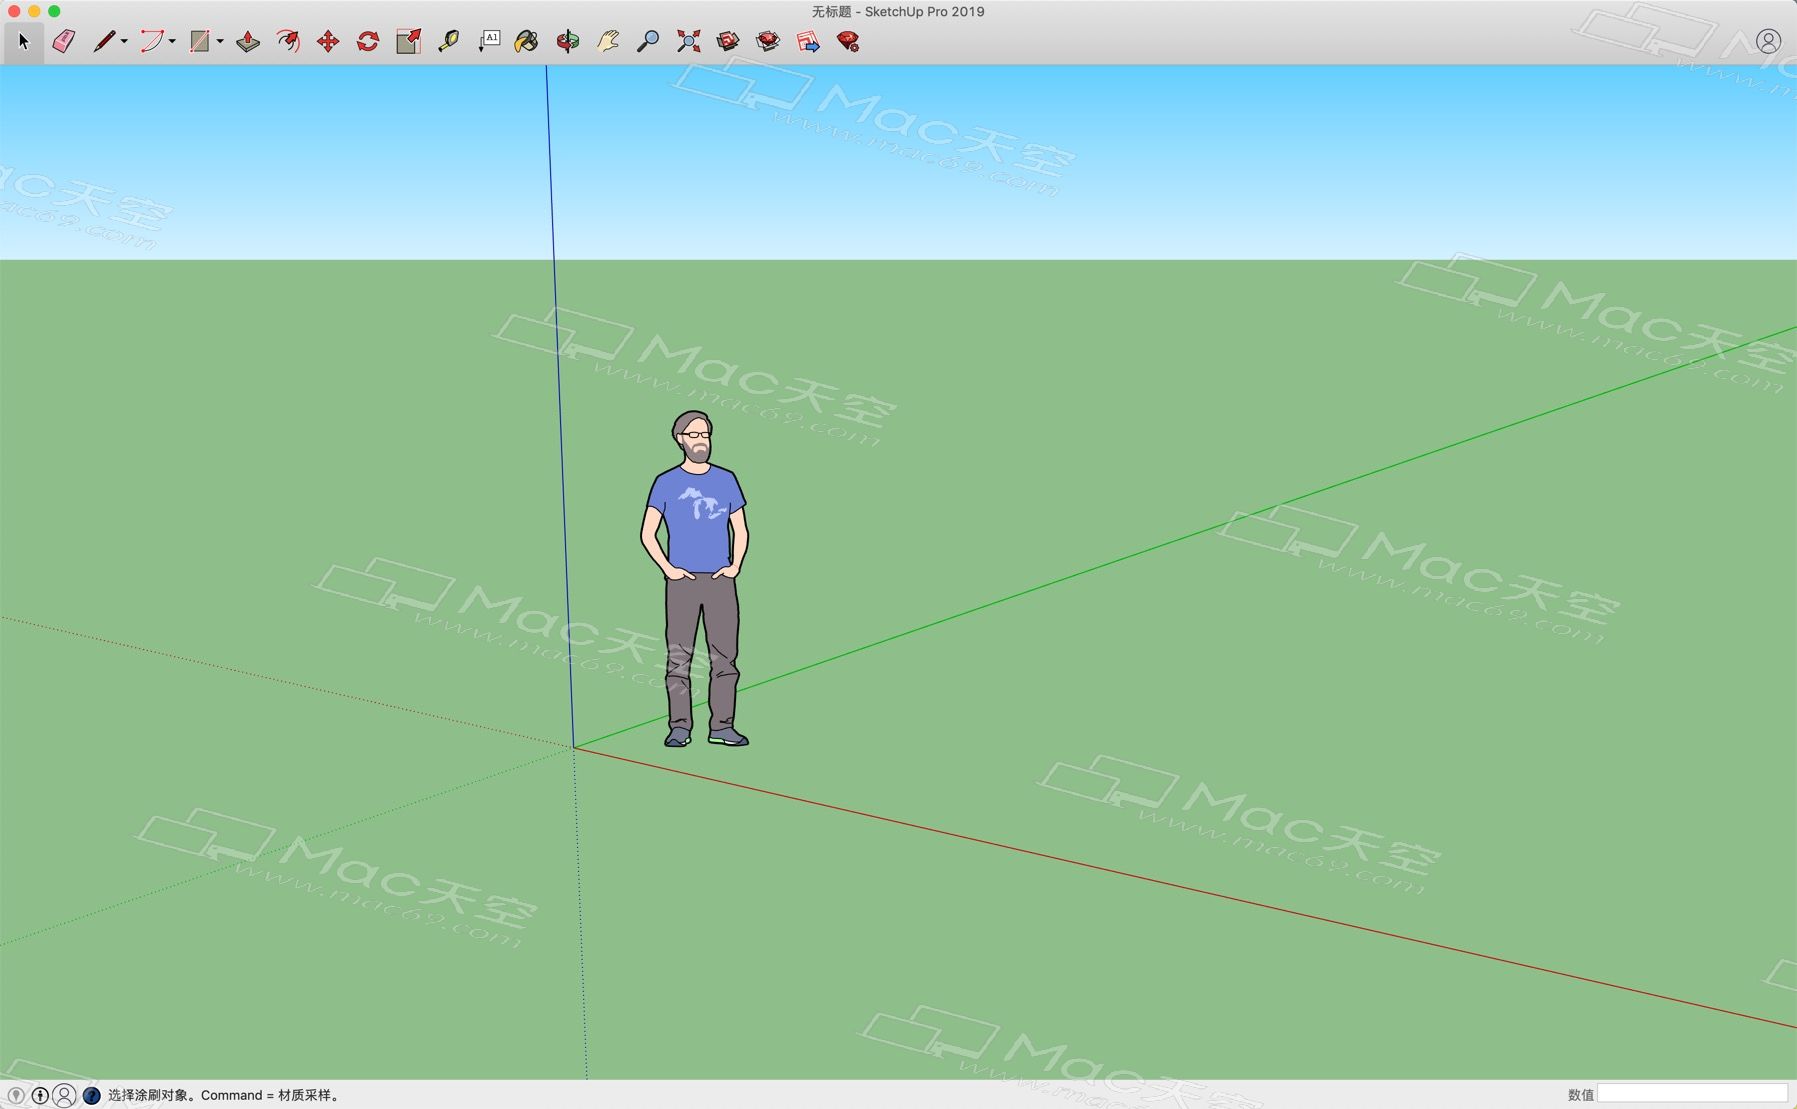1797x1109 pixels.
Task: Click the Zoom Extents tool
Action: pyautogui.click(x=688, y=41)
